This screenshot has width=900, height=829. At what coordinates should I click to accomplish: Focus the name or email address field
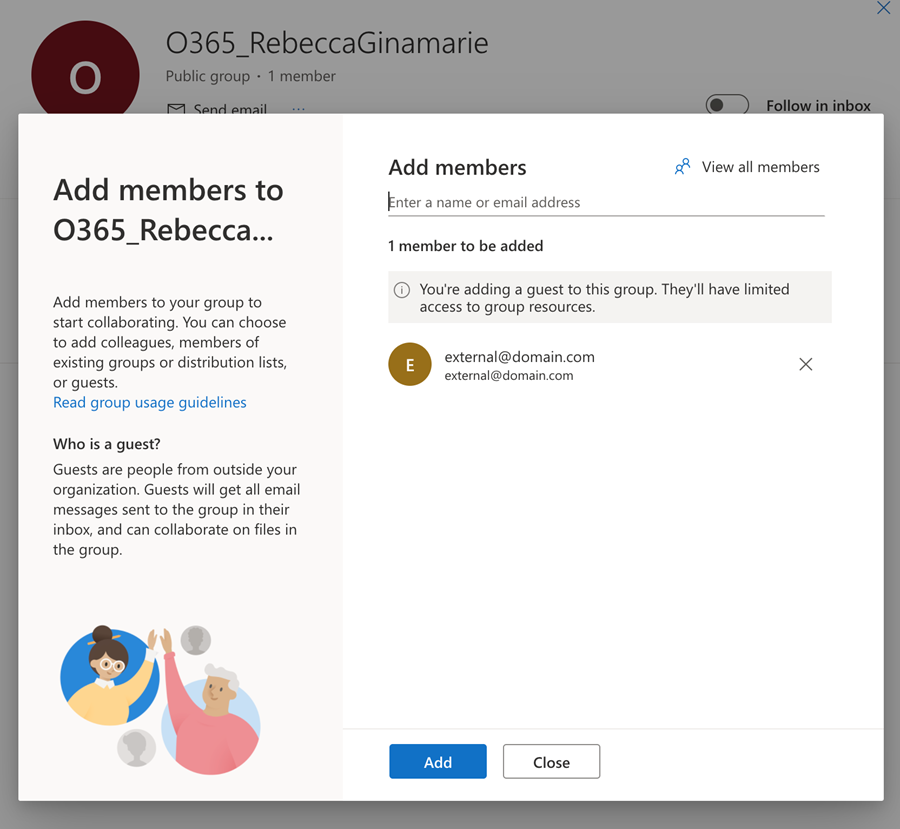click(x=606, y=203)
